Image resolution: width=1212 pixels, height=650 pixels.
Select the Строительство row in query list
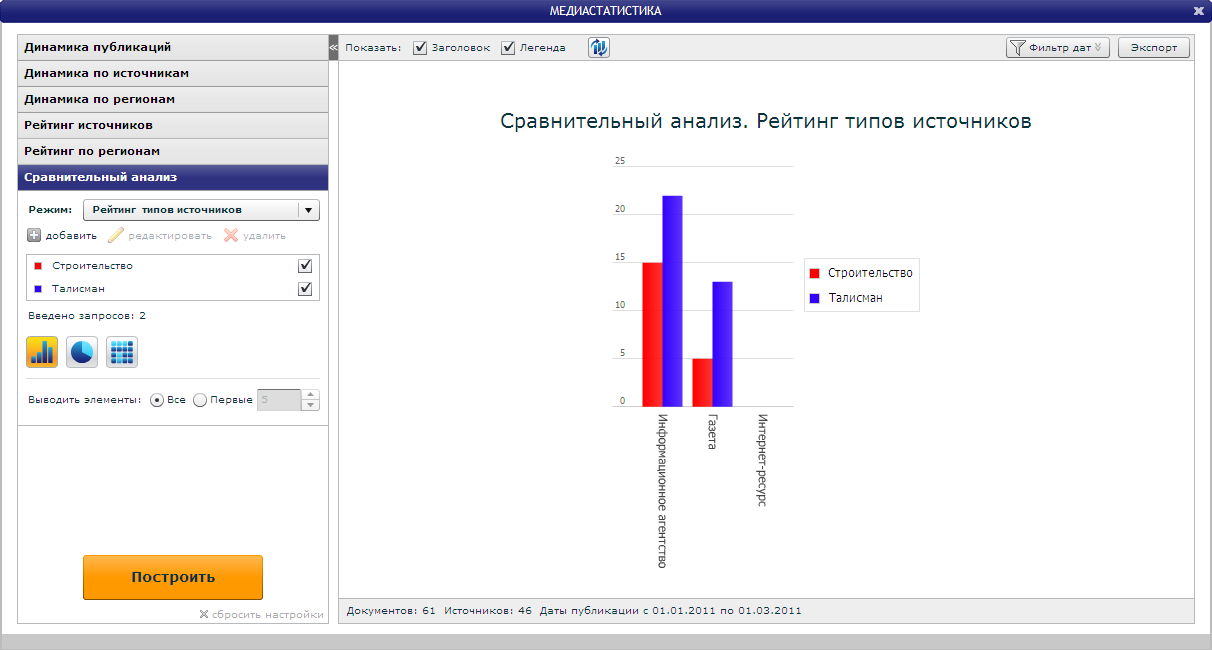(173, 266)
